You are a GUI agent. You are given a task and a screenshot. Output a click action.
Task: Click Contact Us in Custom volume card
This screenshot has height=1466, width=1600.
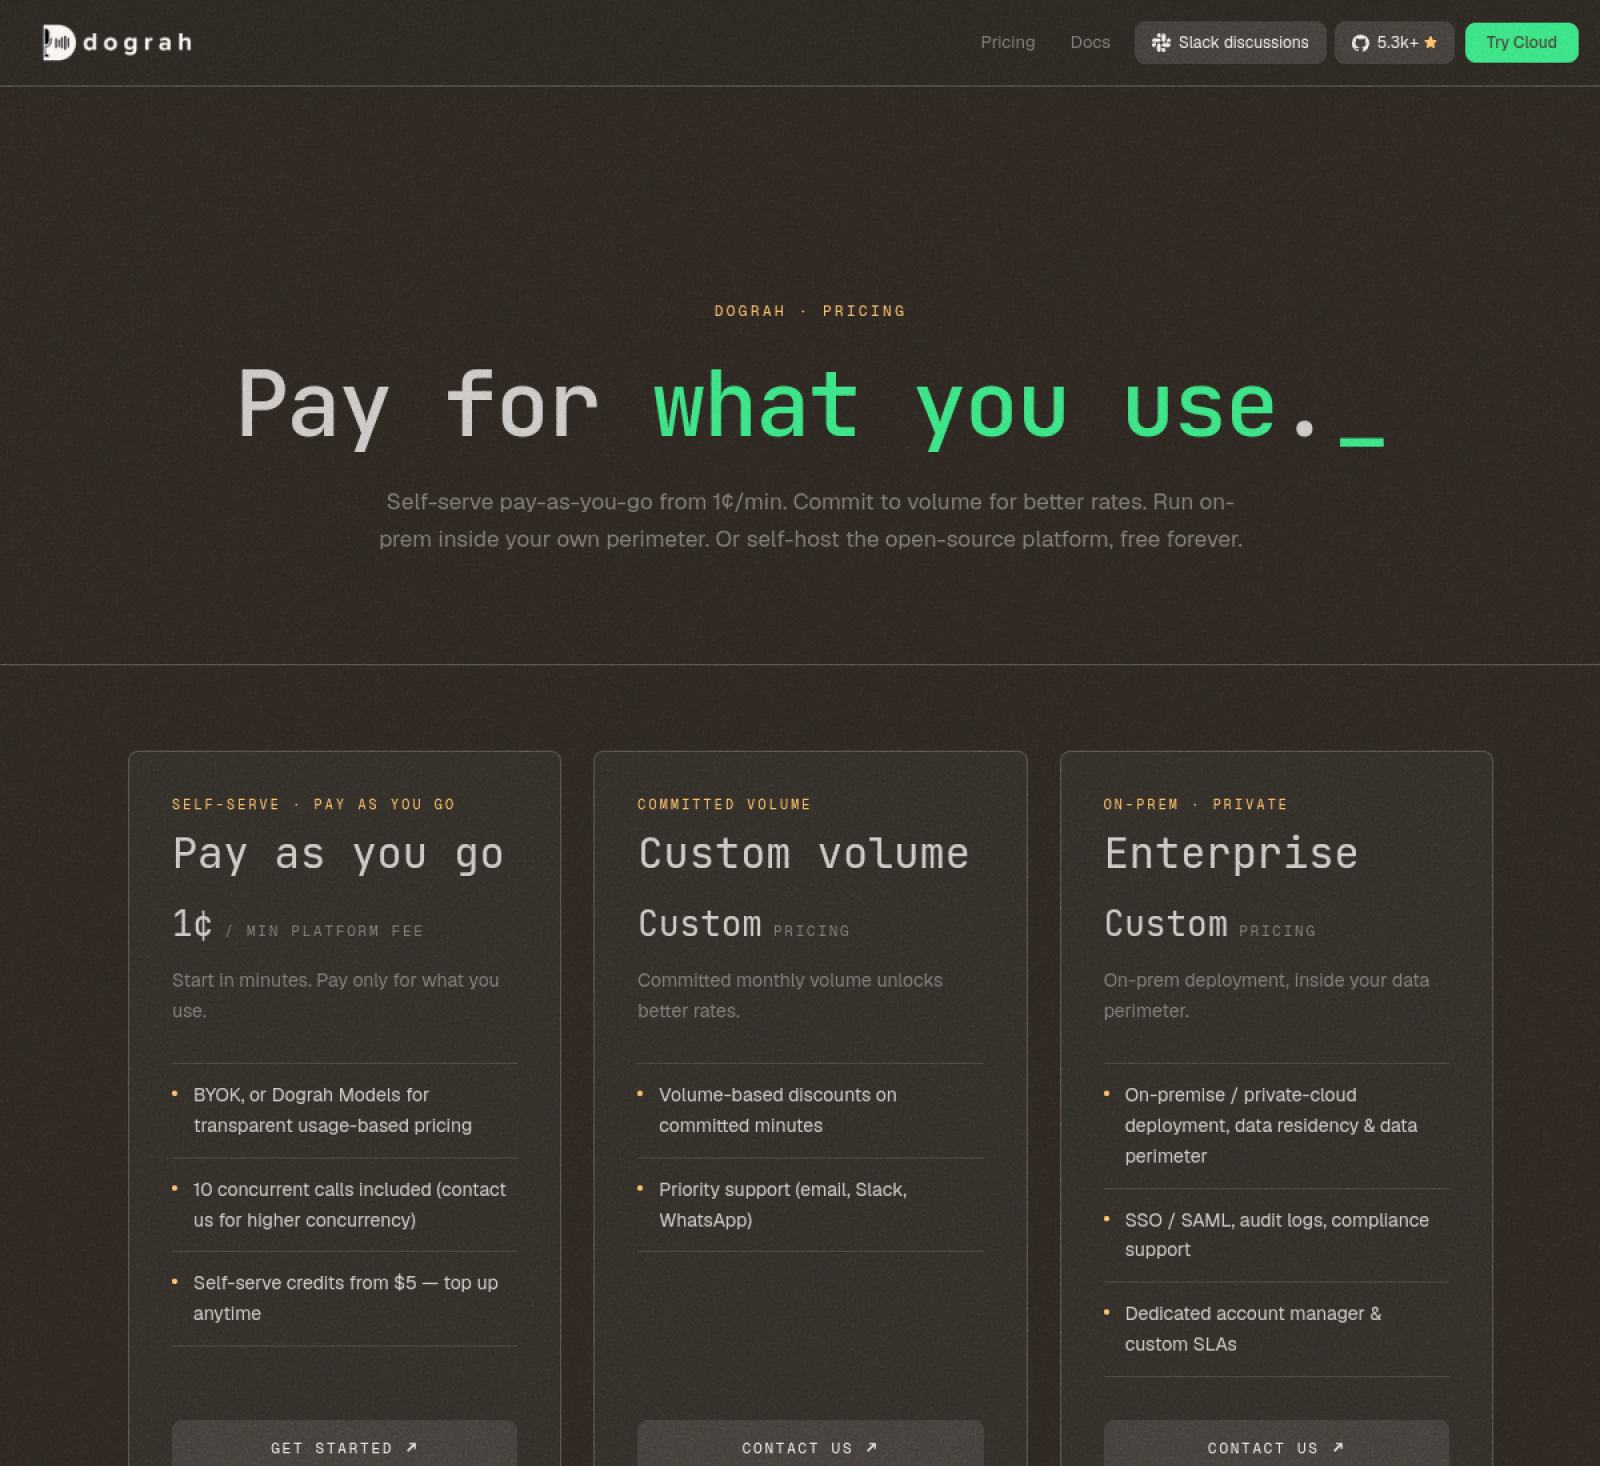pos(810,1444)
